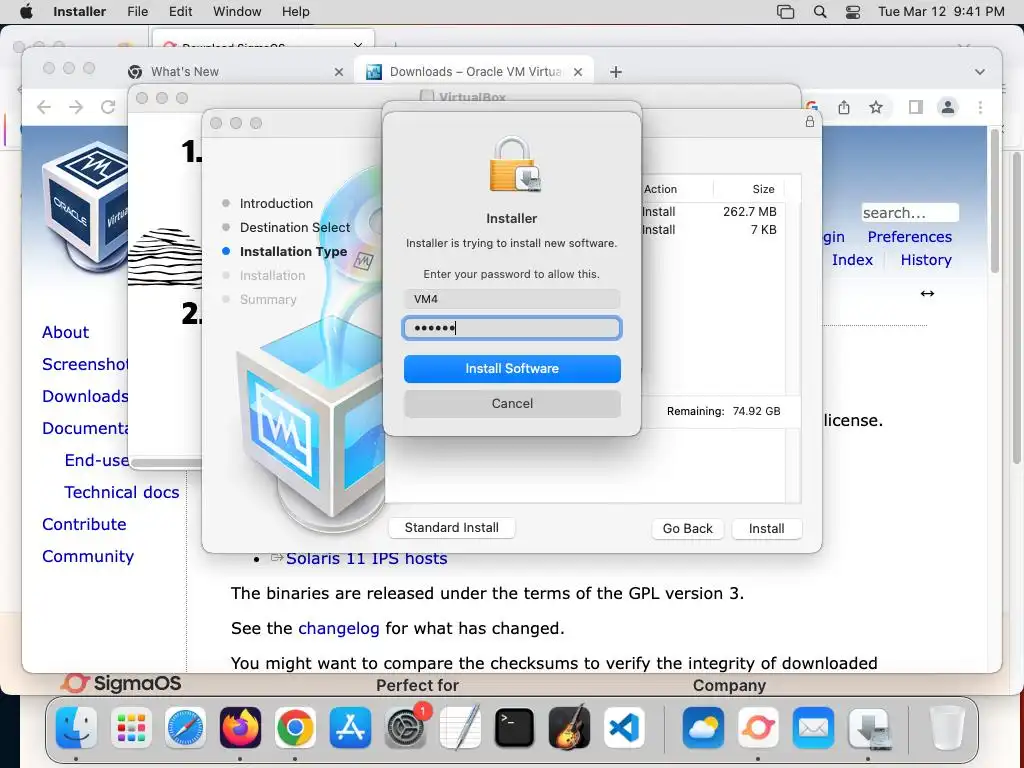Screen dimensions: 1024x768
Task: Open the Help menu
Action: [296, 12]
